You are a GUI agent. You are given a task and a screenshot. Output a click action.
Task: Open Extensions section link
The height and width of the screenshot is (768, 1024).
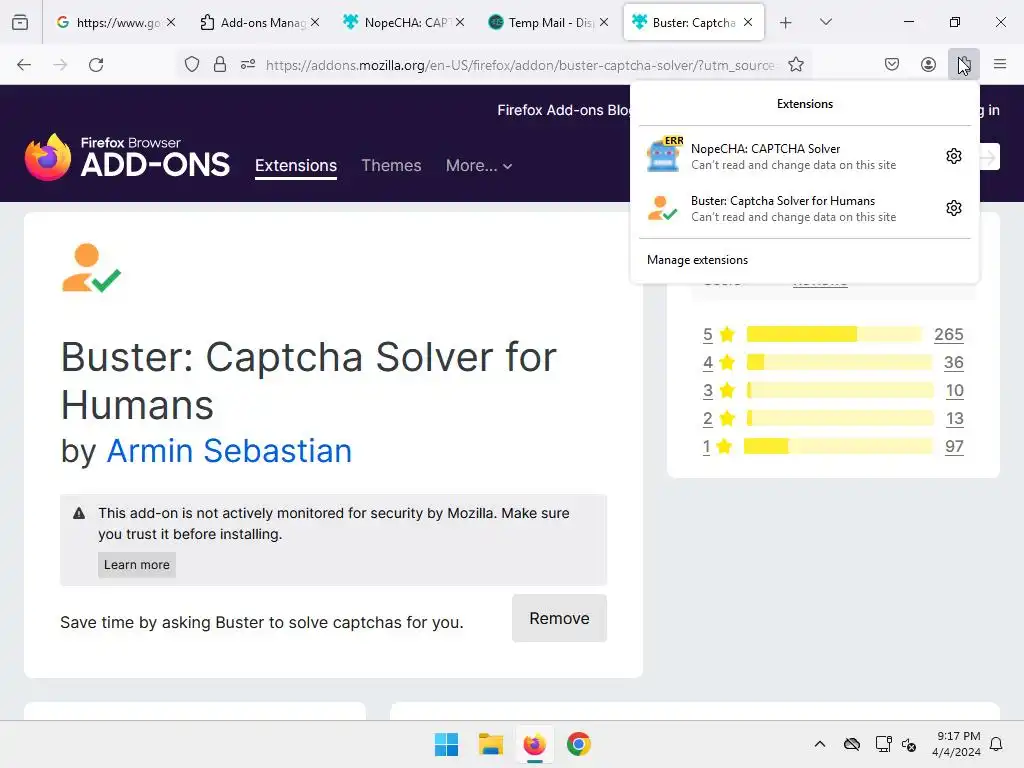pyautogui.click(x=296, y=165)
